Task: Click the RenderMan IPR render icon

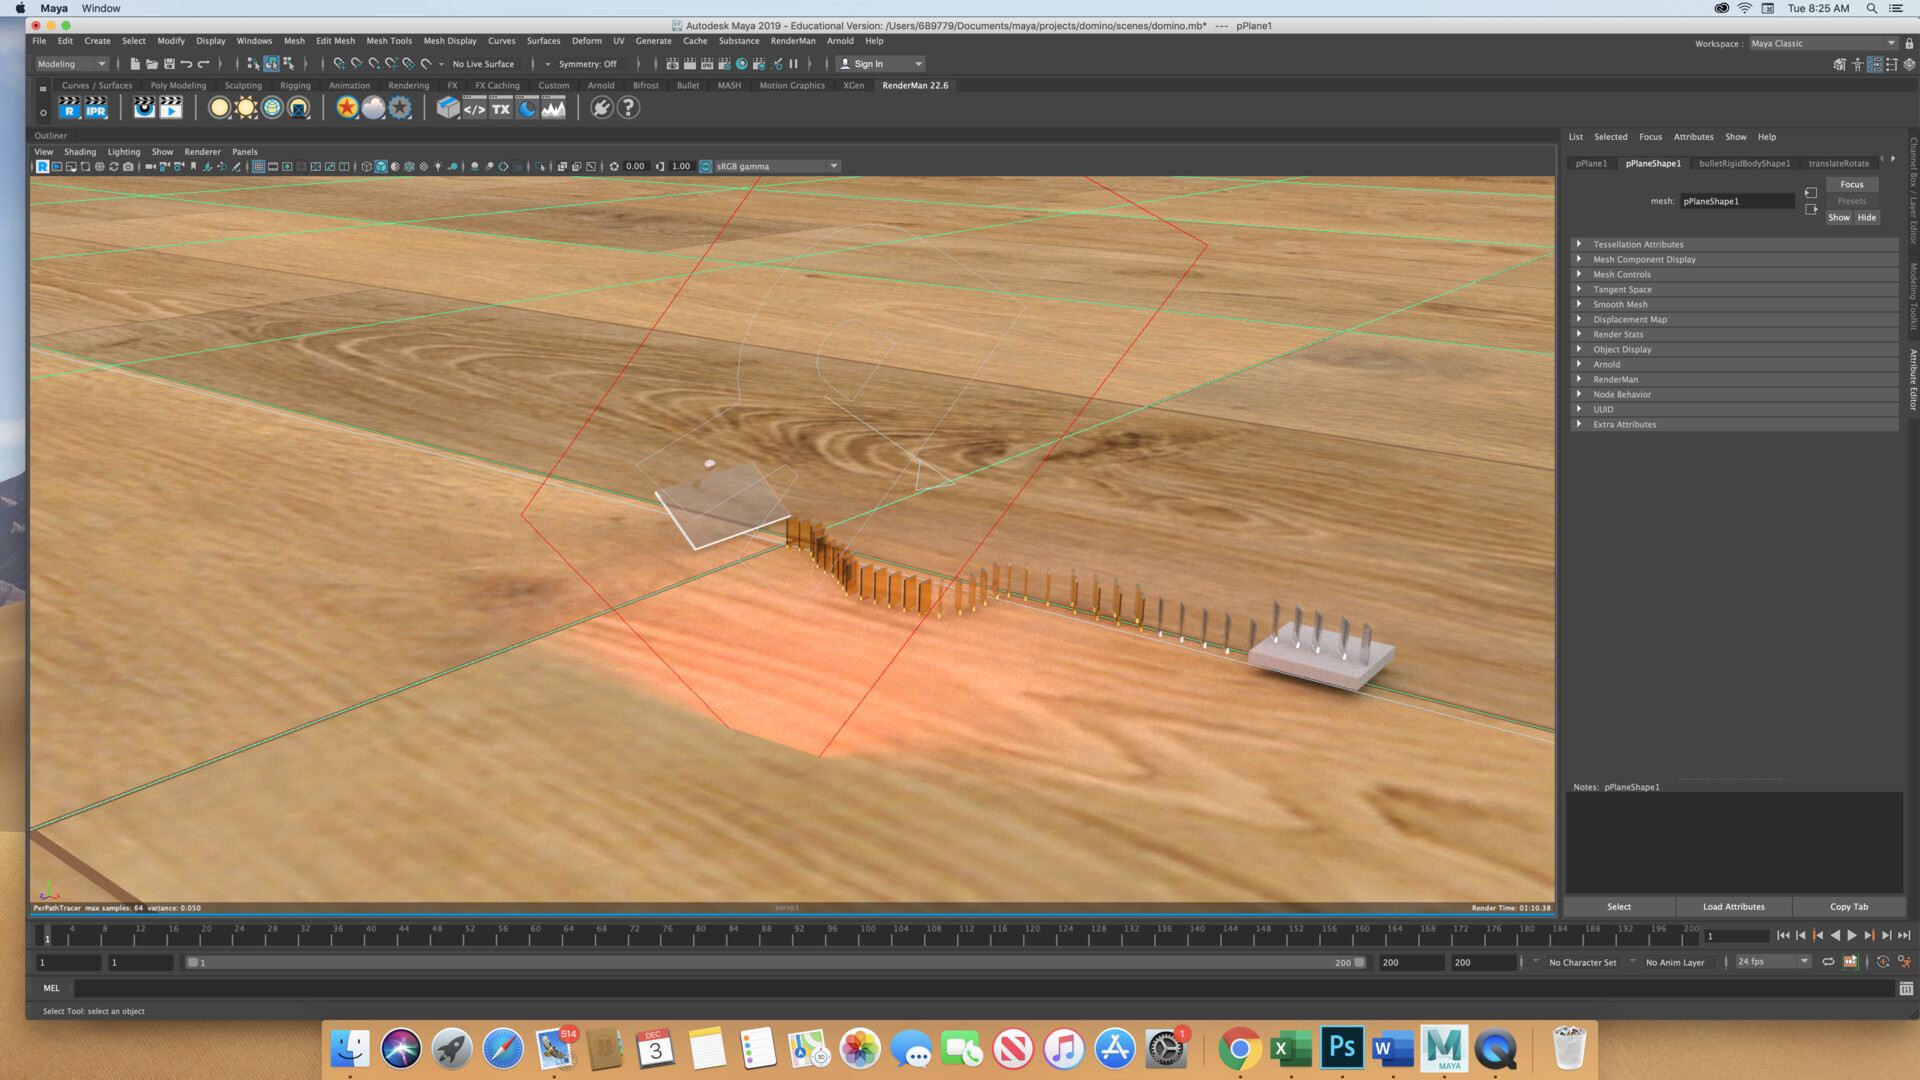Action: tap(96, 107)
